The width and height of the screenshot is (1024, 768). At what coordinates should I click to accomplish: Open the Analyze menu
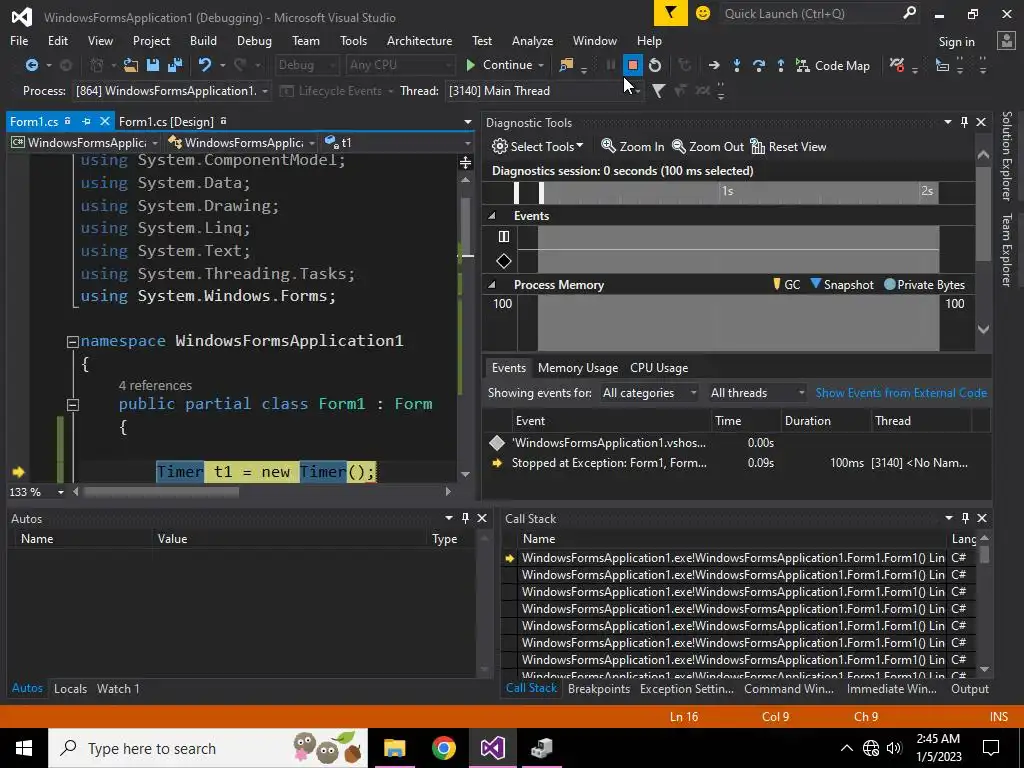tap(532, 40)
